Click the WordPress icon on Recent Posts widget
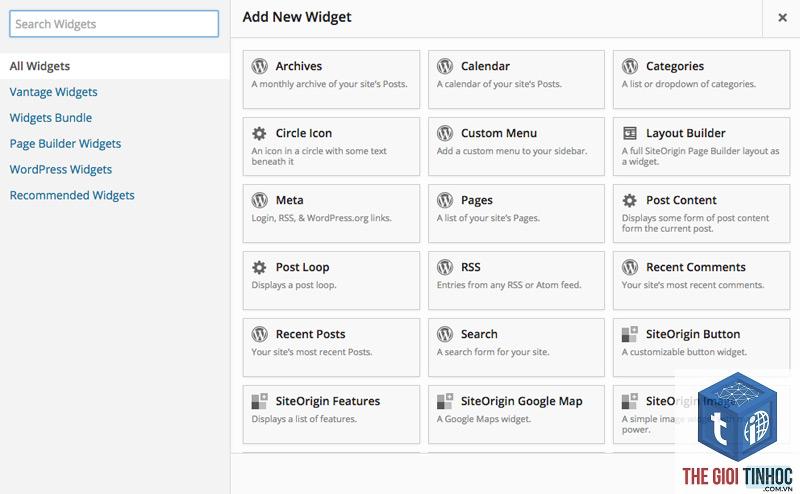The height and width of the screenshot is (494, 800). [260, 334]
